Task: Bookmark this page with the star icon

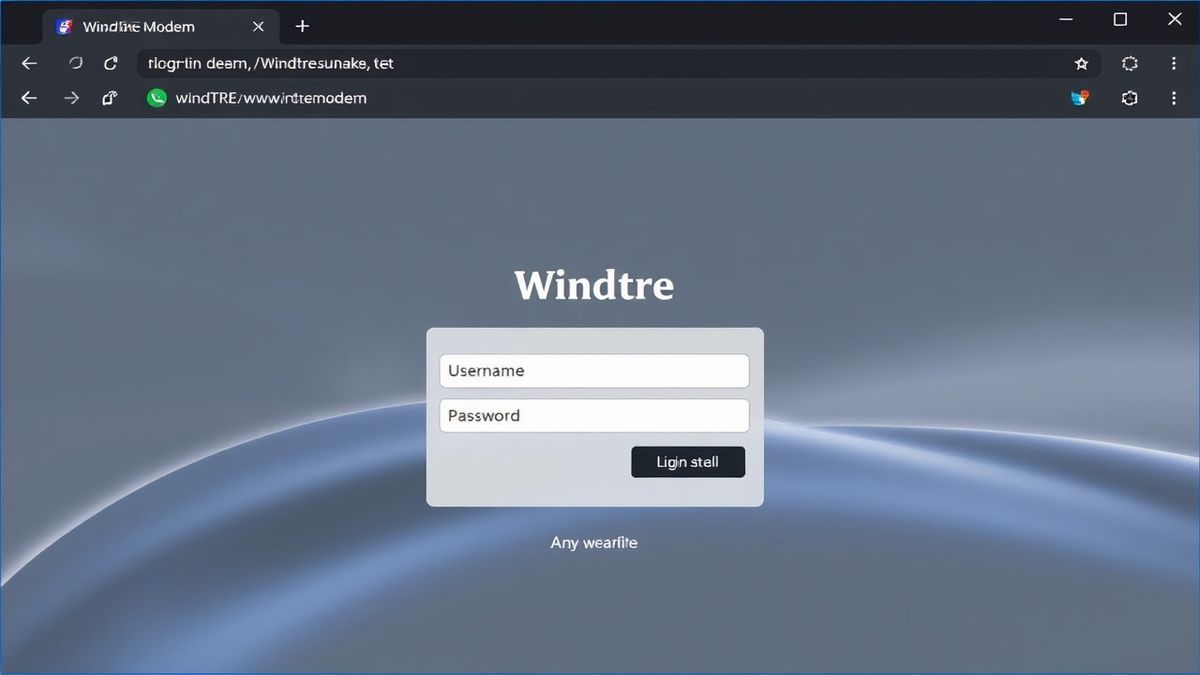Action: tap(1081, 63)
